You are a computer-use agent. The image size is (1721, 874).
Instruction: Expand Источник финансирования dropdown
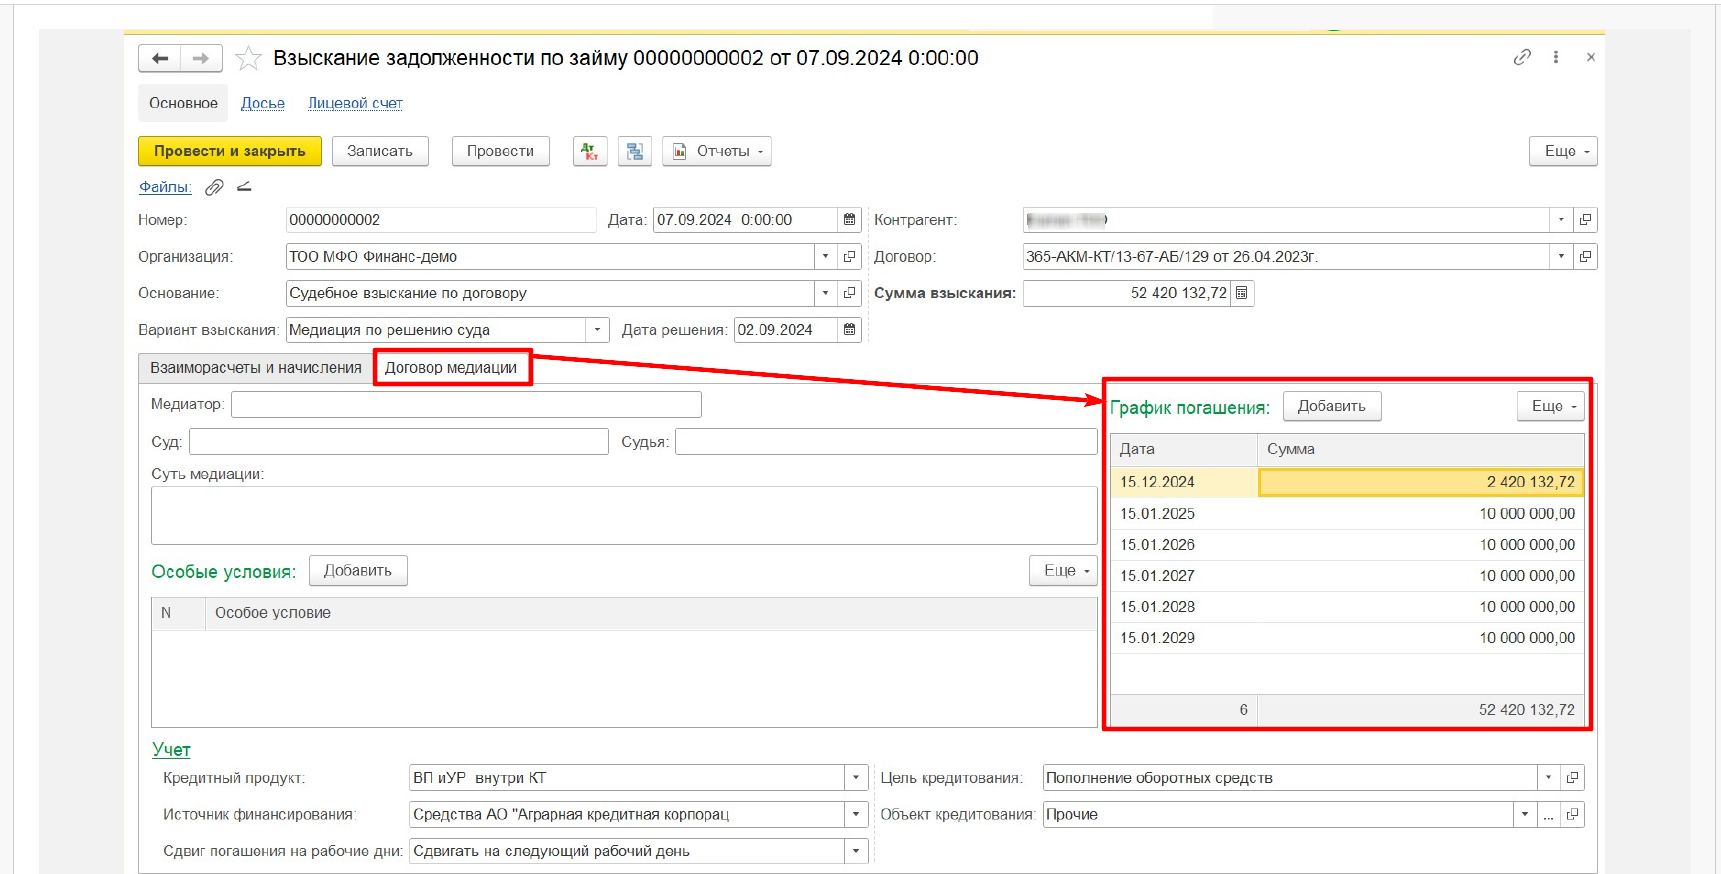856,815
